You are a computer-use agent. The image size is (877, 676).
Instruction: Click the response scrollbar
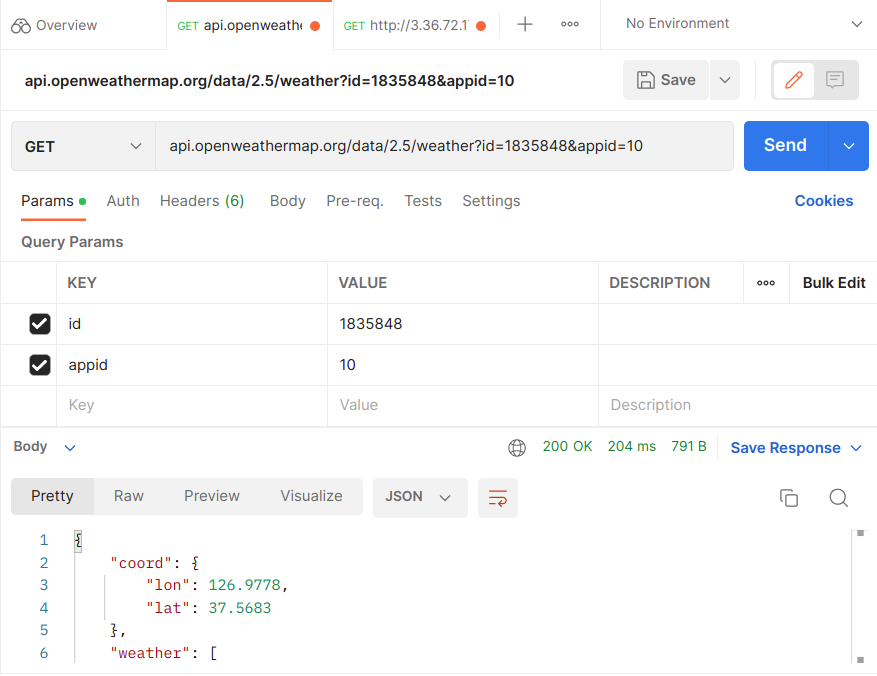click(x=860, y=597)
